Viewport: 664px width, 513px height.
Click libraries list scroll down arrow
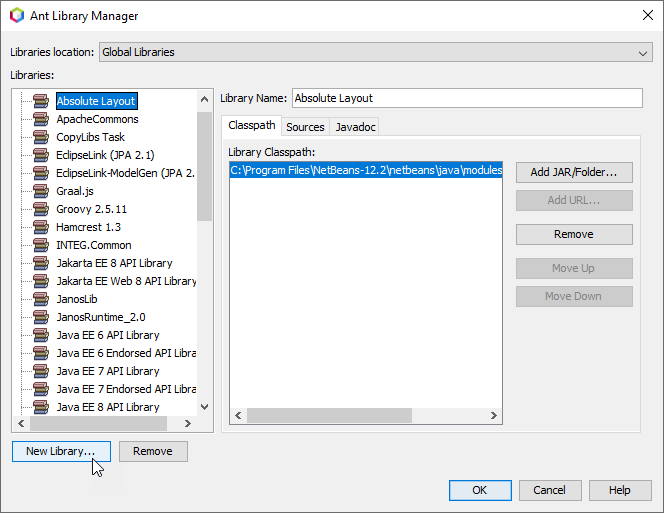205,407
